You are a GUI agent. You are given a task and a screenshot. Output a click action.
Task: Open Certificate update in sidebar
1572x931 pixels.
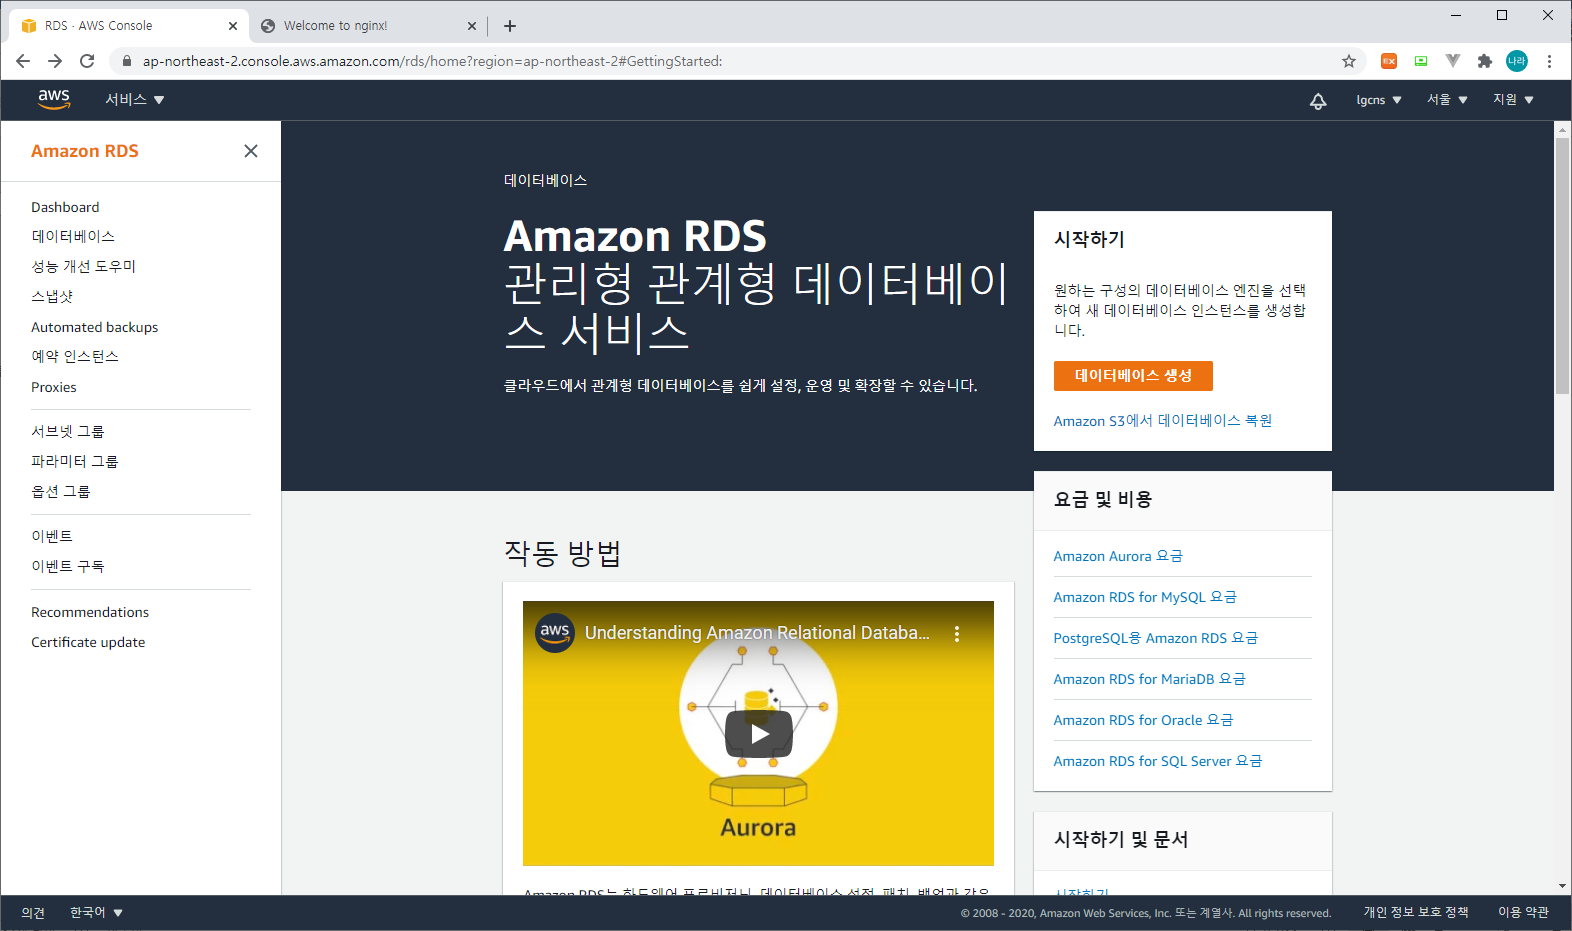tap(88, 642)
